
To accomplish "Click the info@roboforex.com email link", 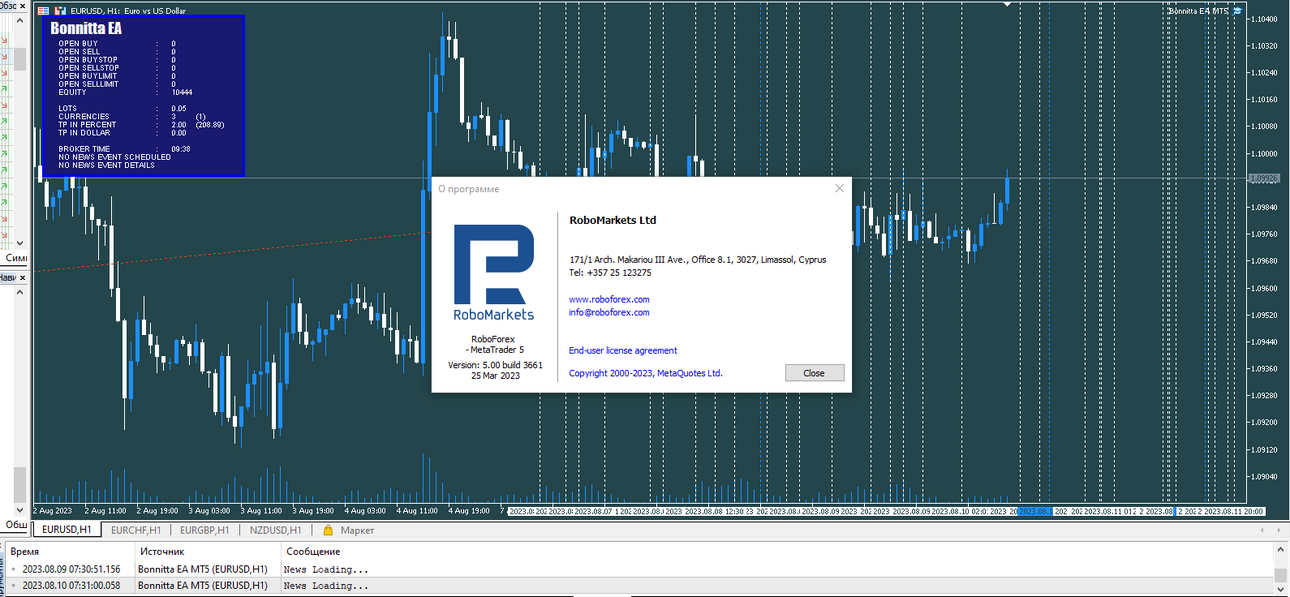I will [609, 312].
